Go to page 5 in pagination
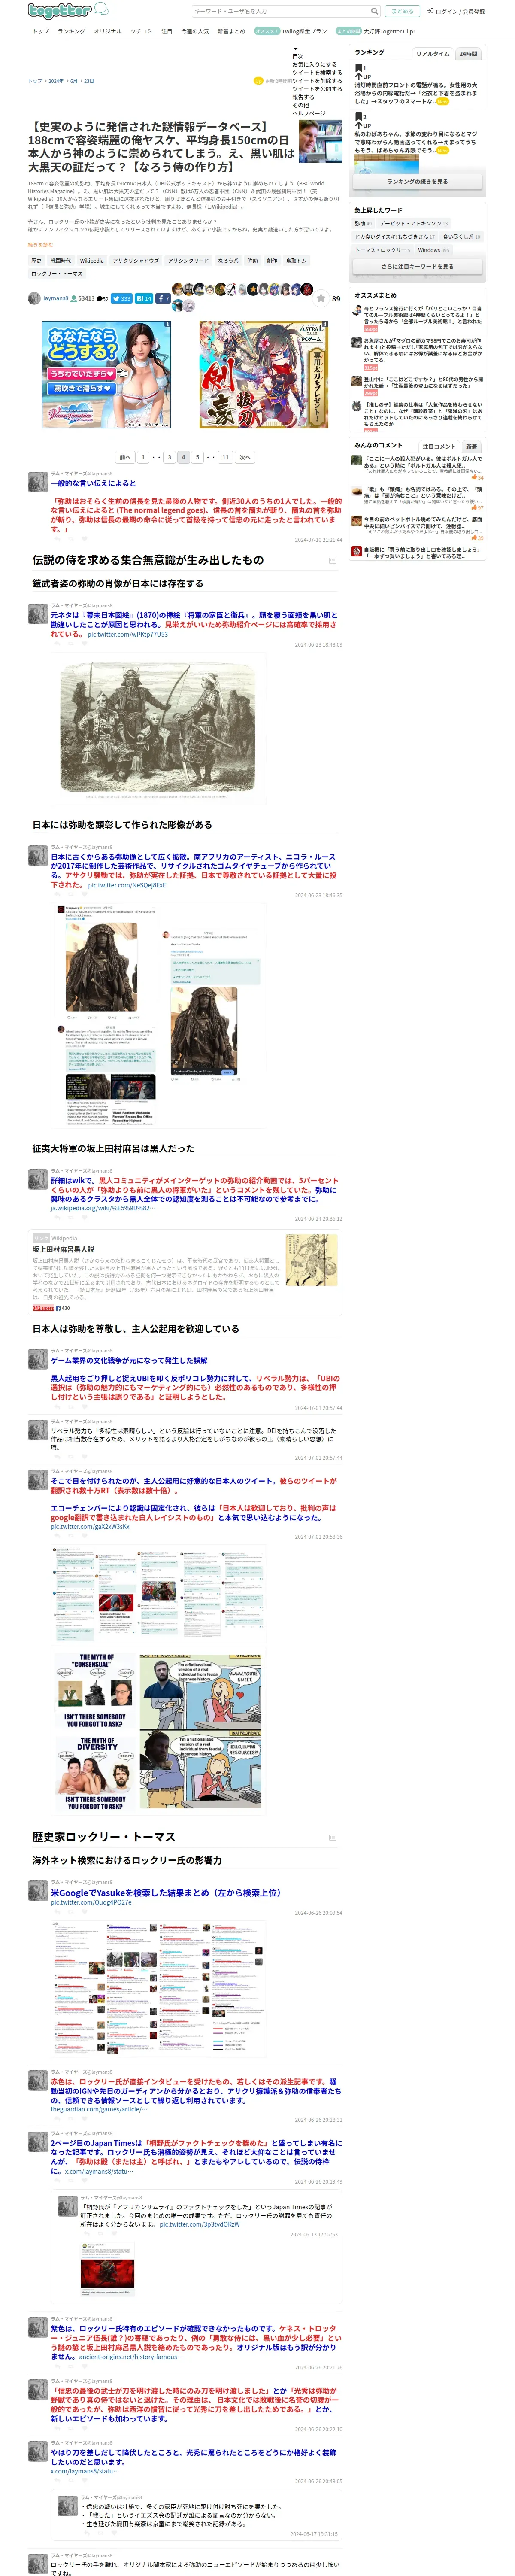Screen dimensions: 515x2576 [197, 457]
